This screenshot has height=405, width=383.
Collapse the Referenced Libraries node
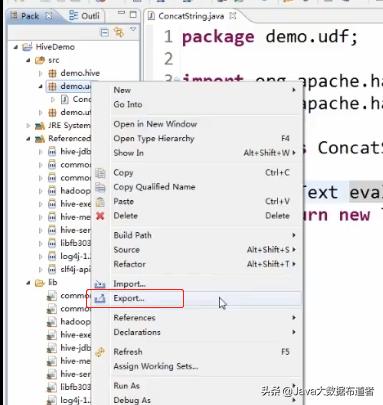pos(28,139)
